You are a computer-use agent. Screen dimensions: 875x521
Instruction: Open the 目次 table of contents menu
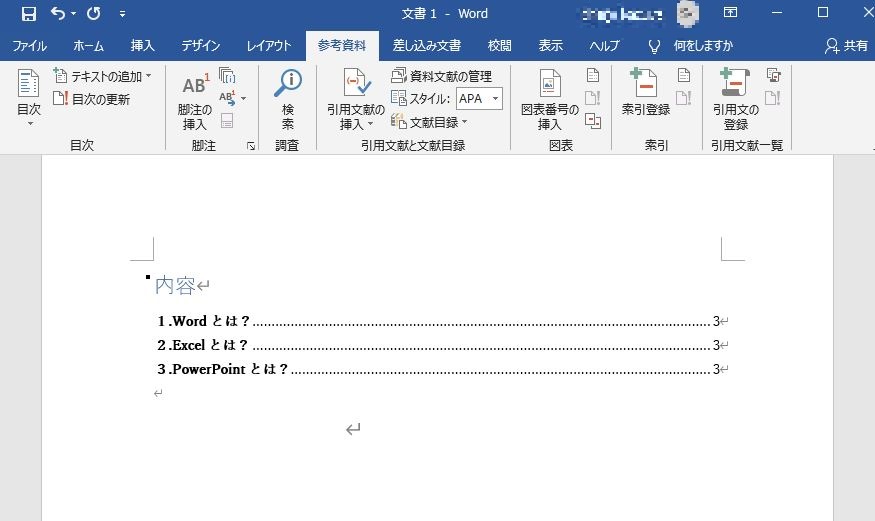click(x=28, y=98)
